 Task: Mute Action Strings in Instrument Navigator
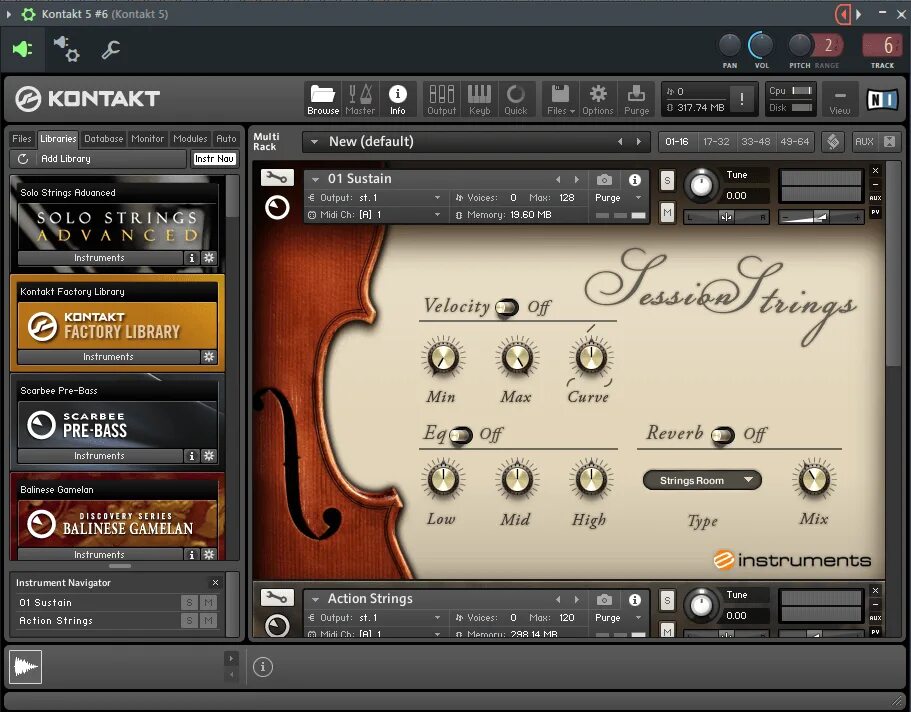(x=208, y=621)
